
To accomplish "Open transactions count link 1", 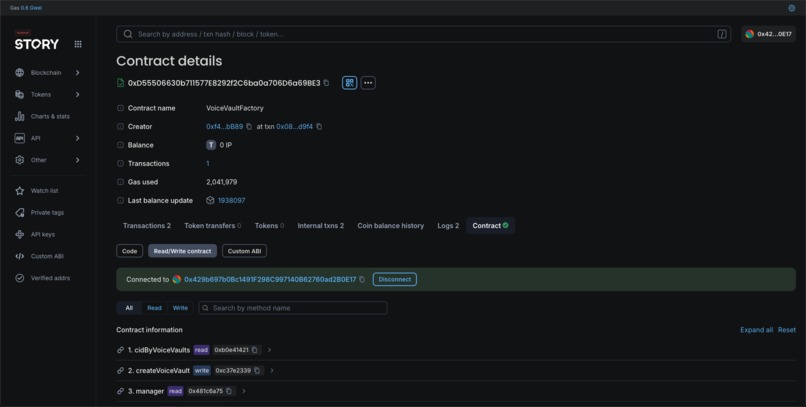I will point(208,163).
